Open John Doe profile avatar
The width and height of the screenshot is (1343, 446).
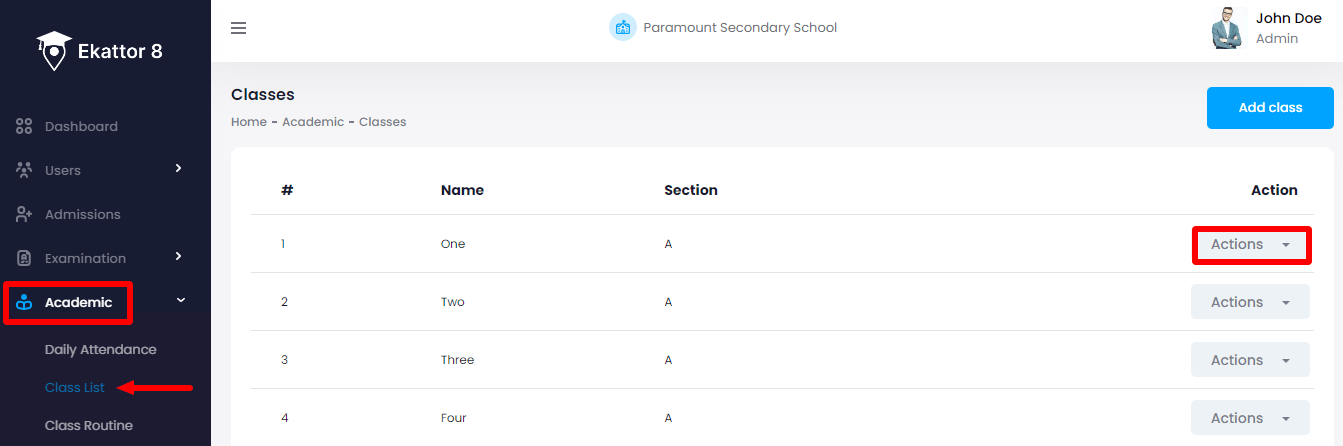[1227, 28]
